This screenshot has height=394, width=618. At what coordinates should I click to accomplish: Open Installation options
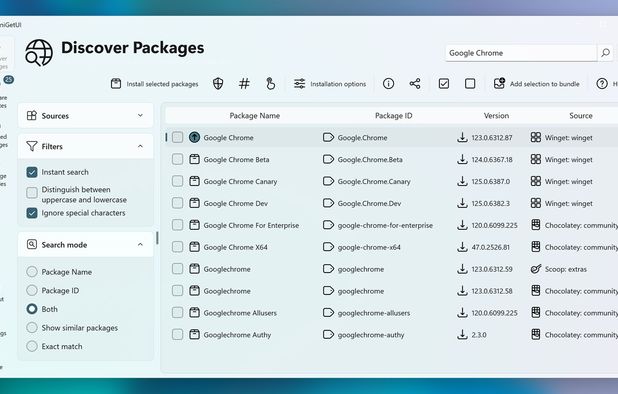point(330,84)
